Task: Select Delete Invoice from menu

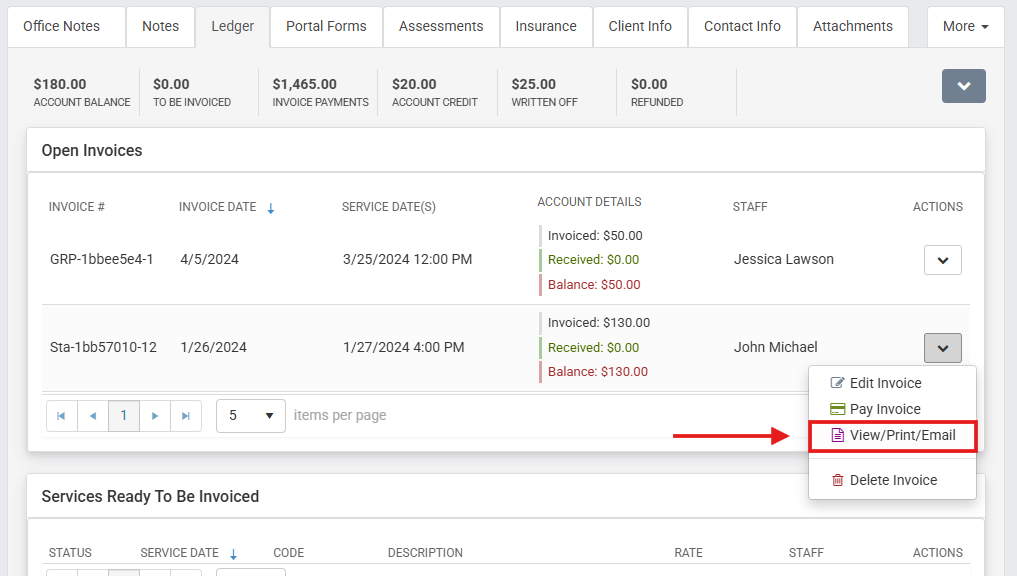Action: click(x=892, y=480)
